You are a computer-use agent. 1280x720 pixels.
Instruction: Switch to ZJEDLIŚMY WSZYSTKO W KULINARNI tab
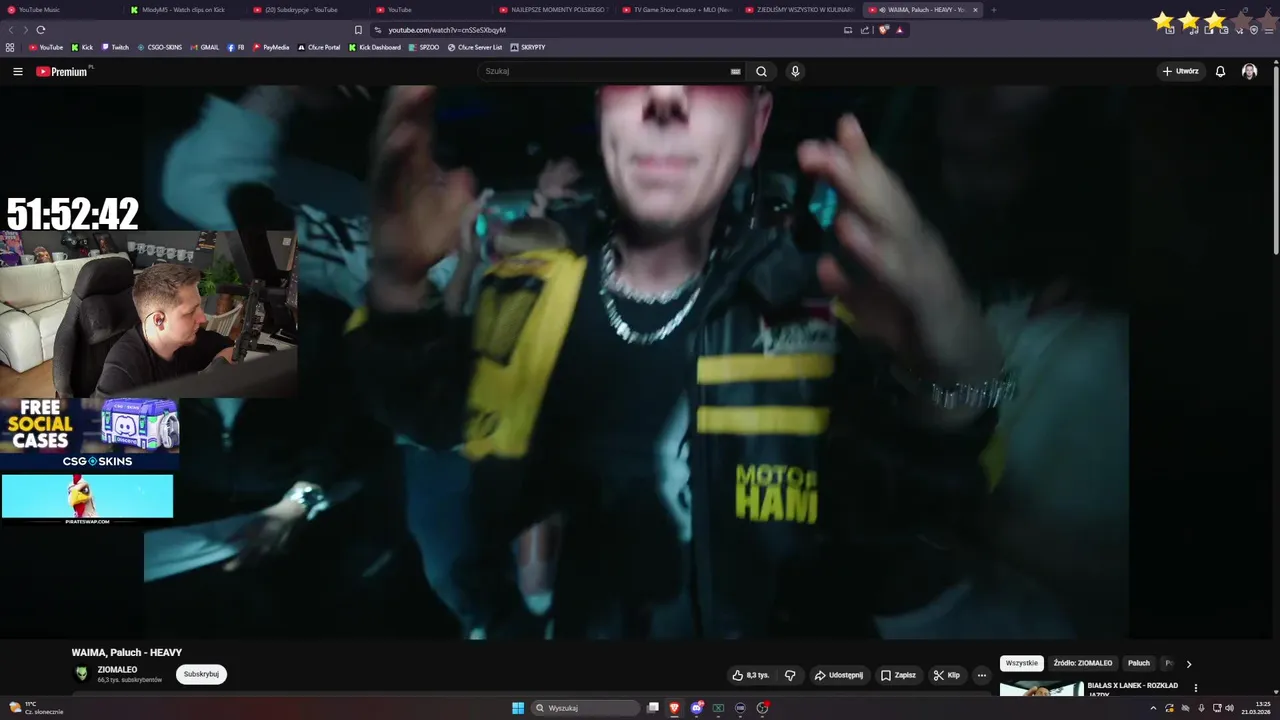(798, 10)
